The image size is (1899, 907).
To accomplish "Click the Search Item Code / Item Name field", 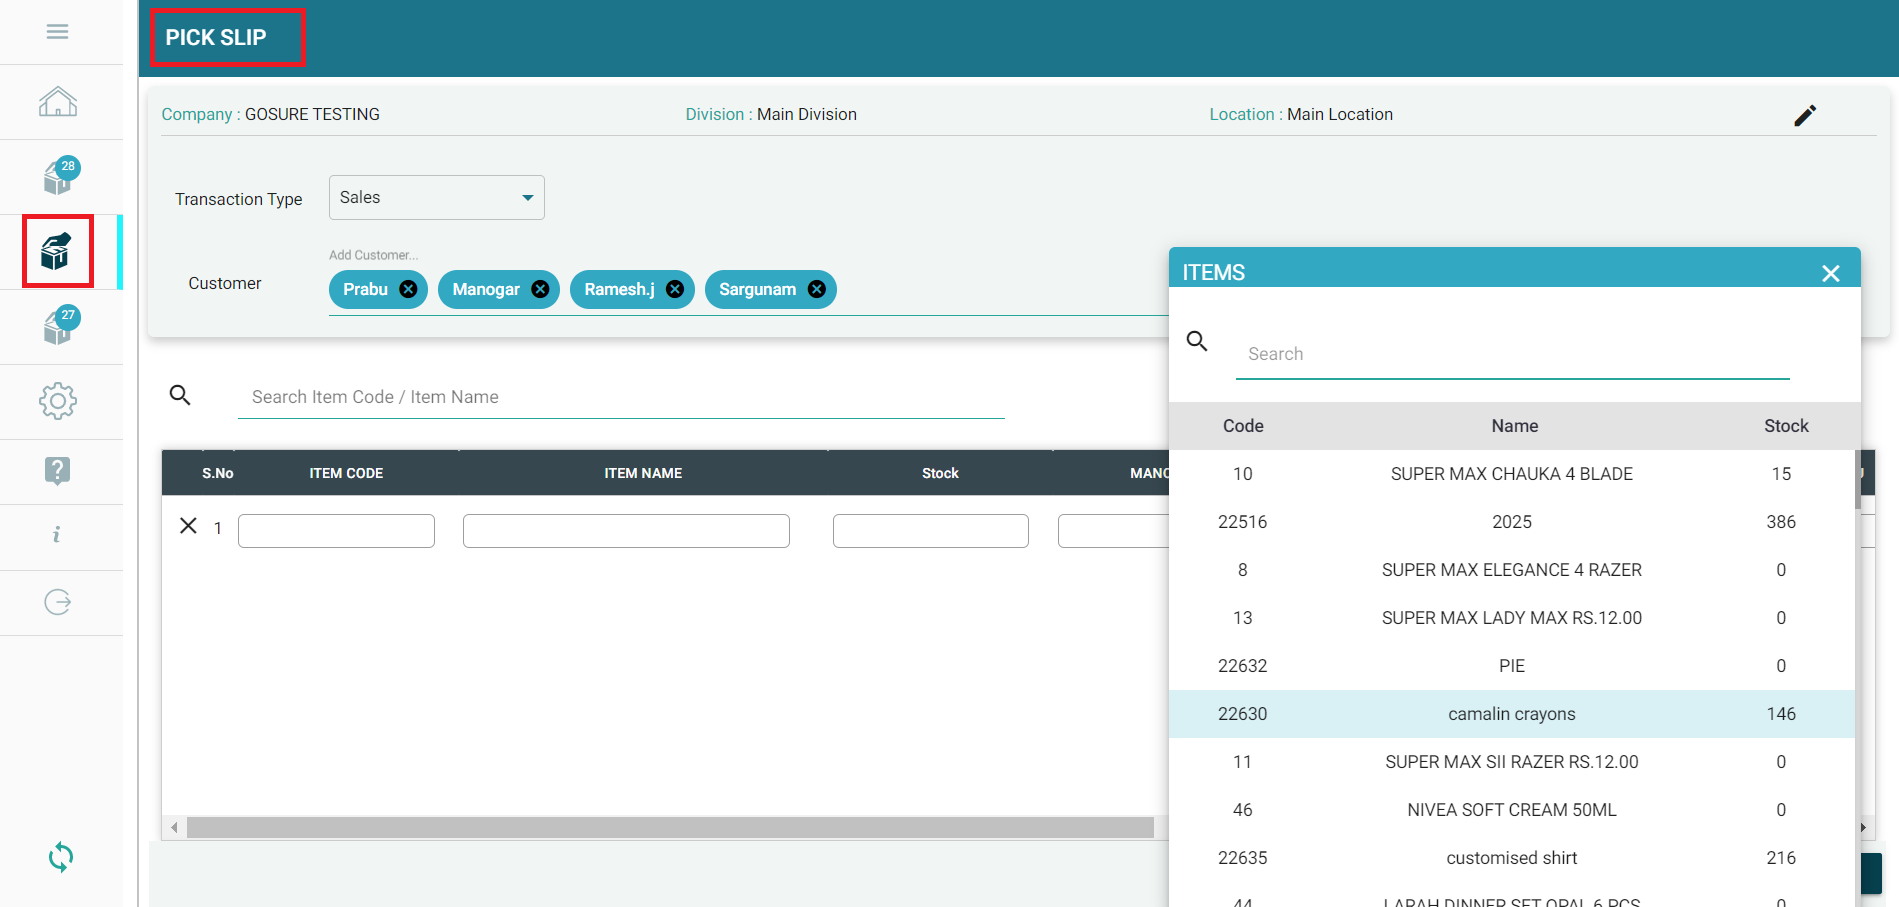I will (621, 397).
